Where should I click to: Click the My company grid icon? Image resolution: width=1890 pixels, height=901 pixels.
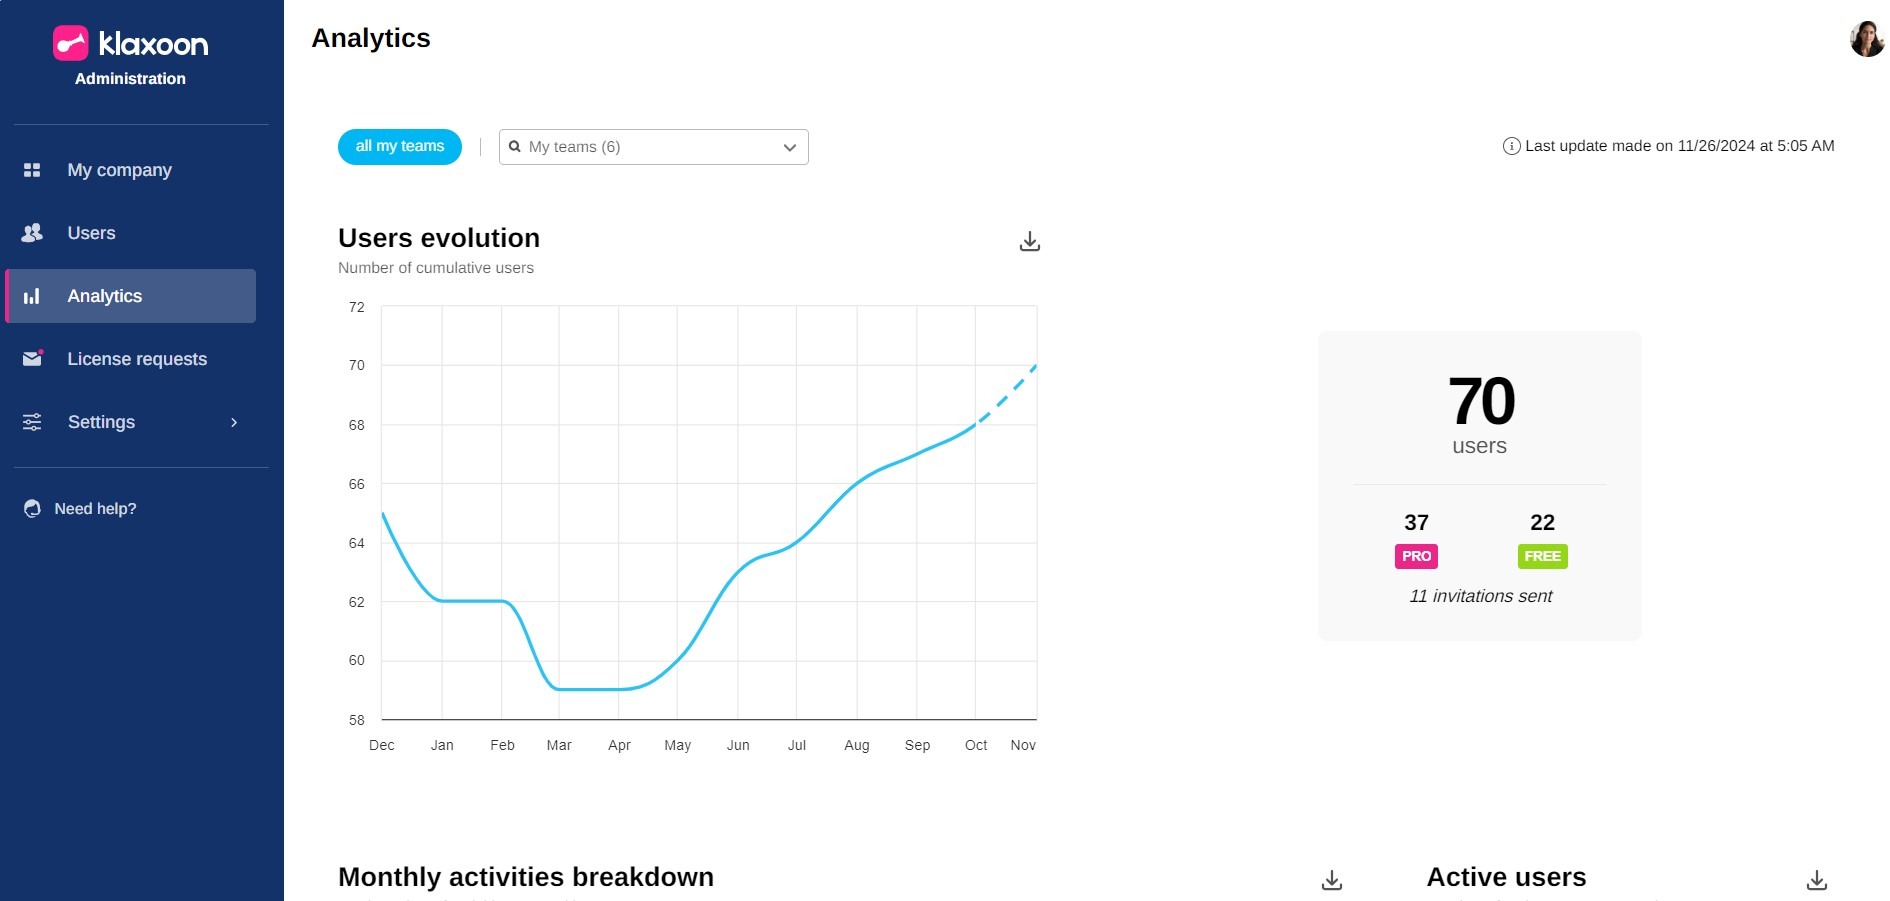[32, 170]
